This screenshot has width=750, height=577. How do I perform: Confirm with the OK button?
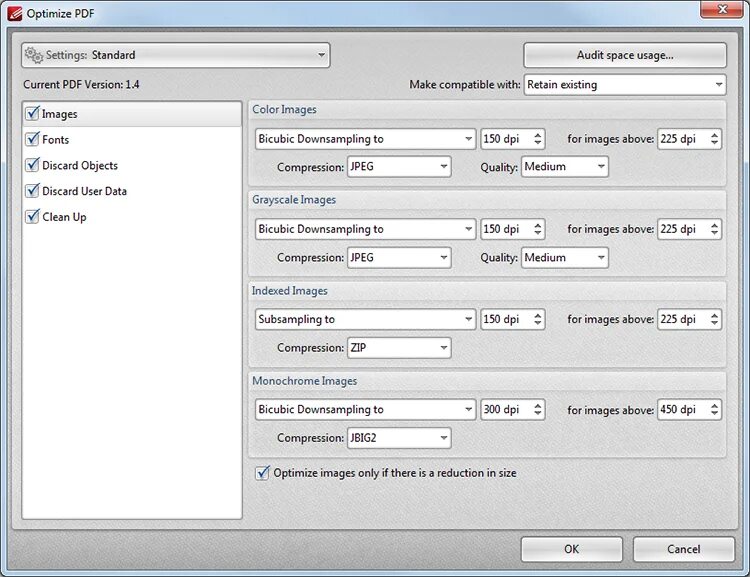(572, 549)
